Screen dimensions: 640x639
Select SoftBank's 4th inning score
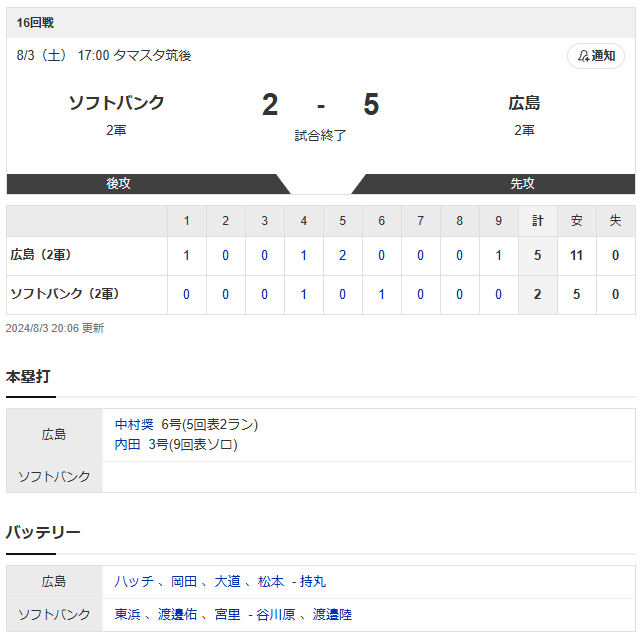(x=303, y=294)
